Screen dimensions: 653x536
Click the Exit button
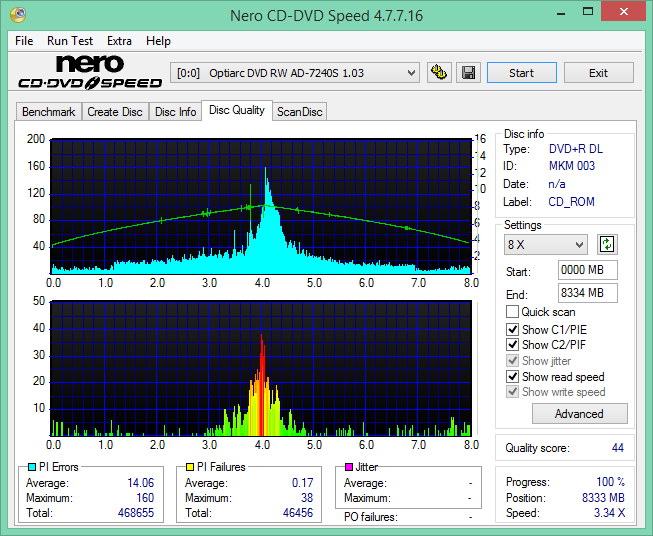[x=598, y=73]
